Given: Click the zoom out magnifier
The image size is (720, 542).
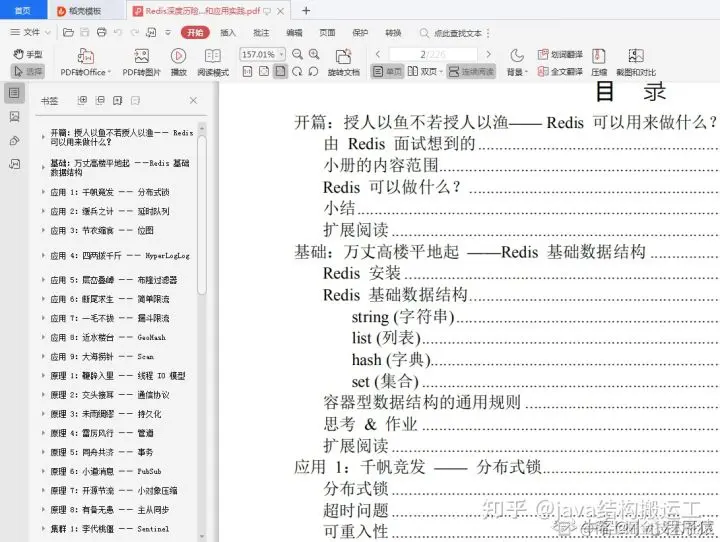Looking at the screenshot, I should pos(298,54).
